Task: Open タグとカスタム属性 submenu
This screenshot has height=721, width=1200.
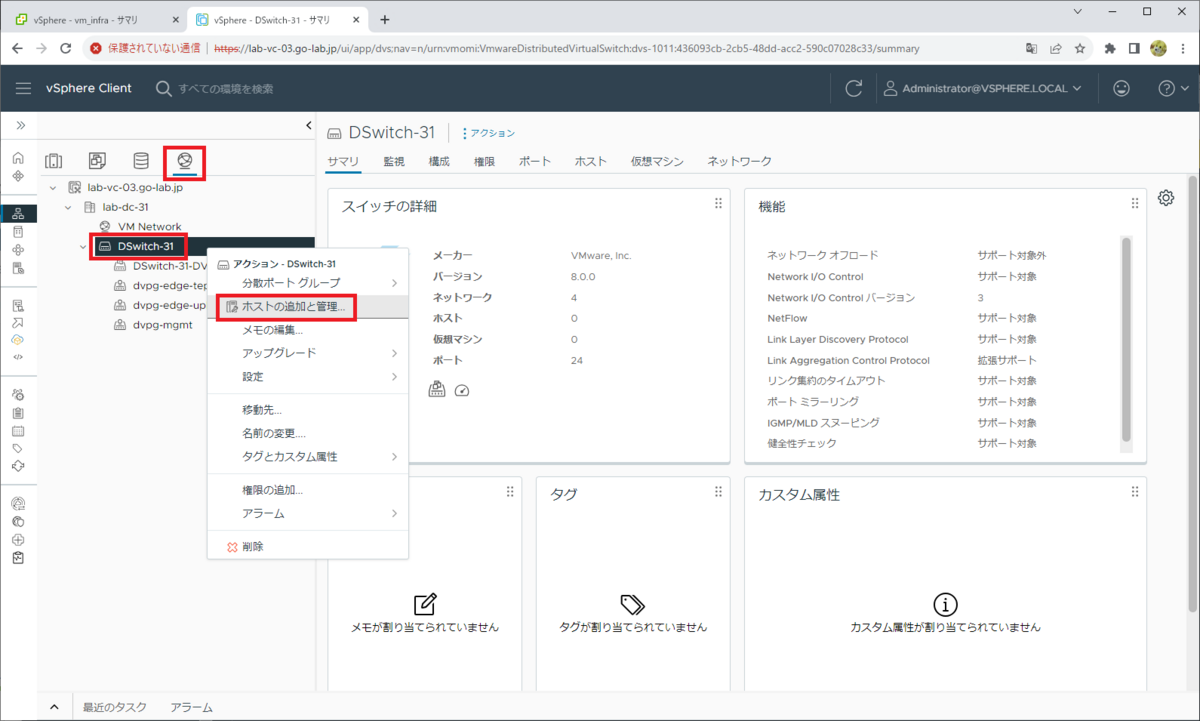Action: pyautogui.click(x=308, y=457)
